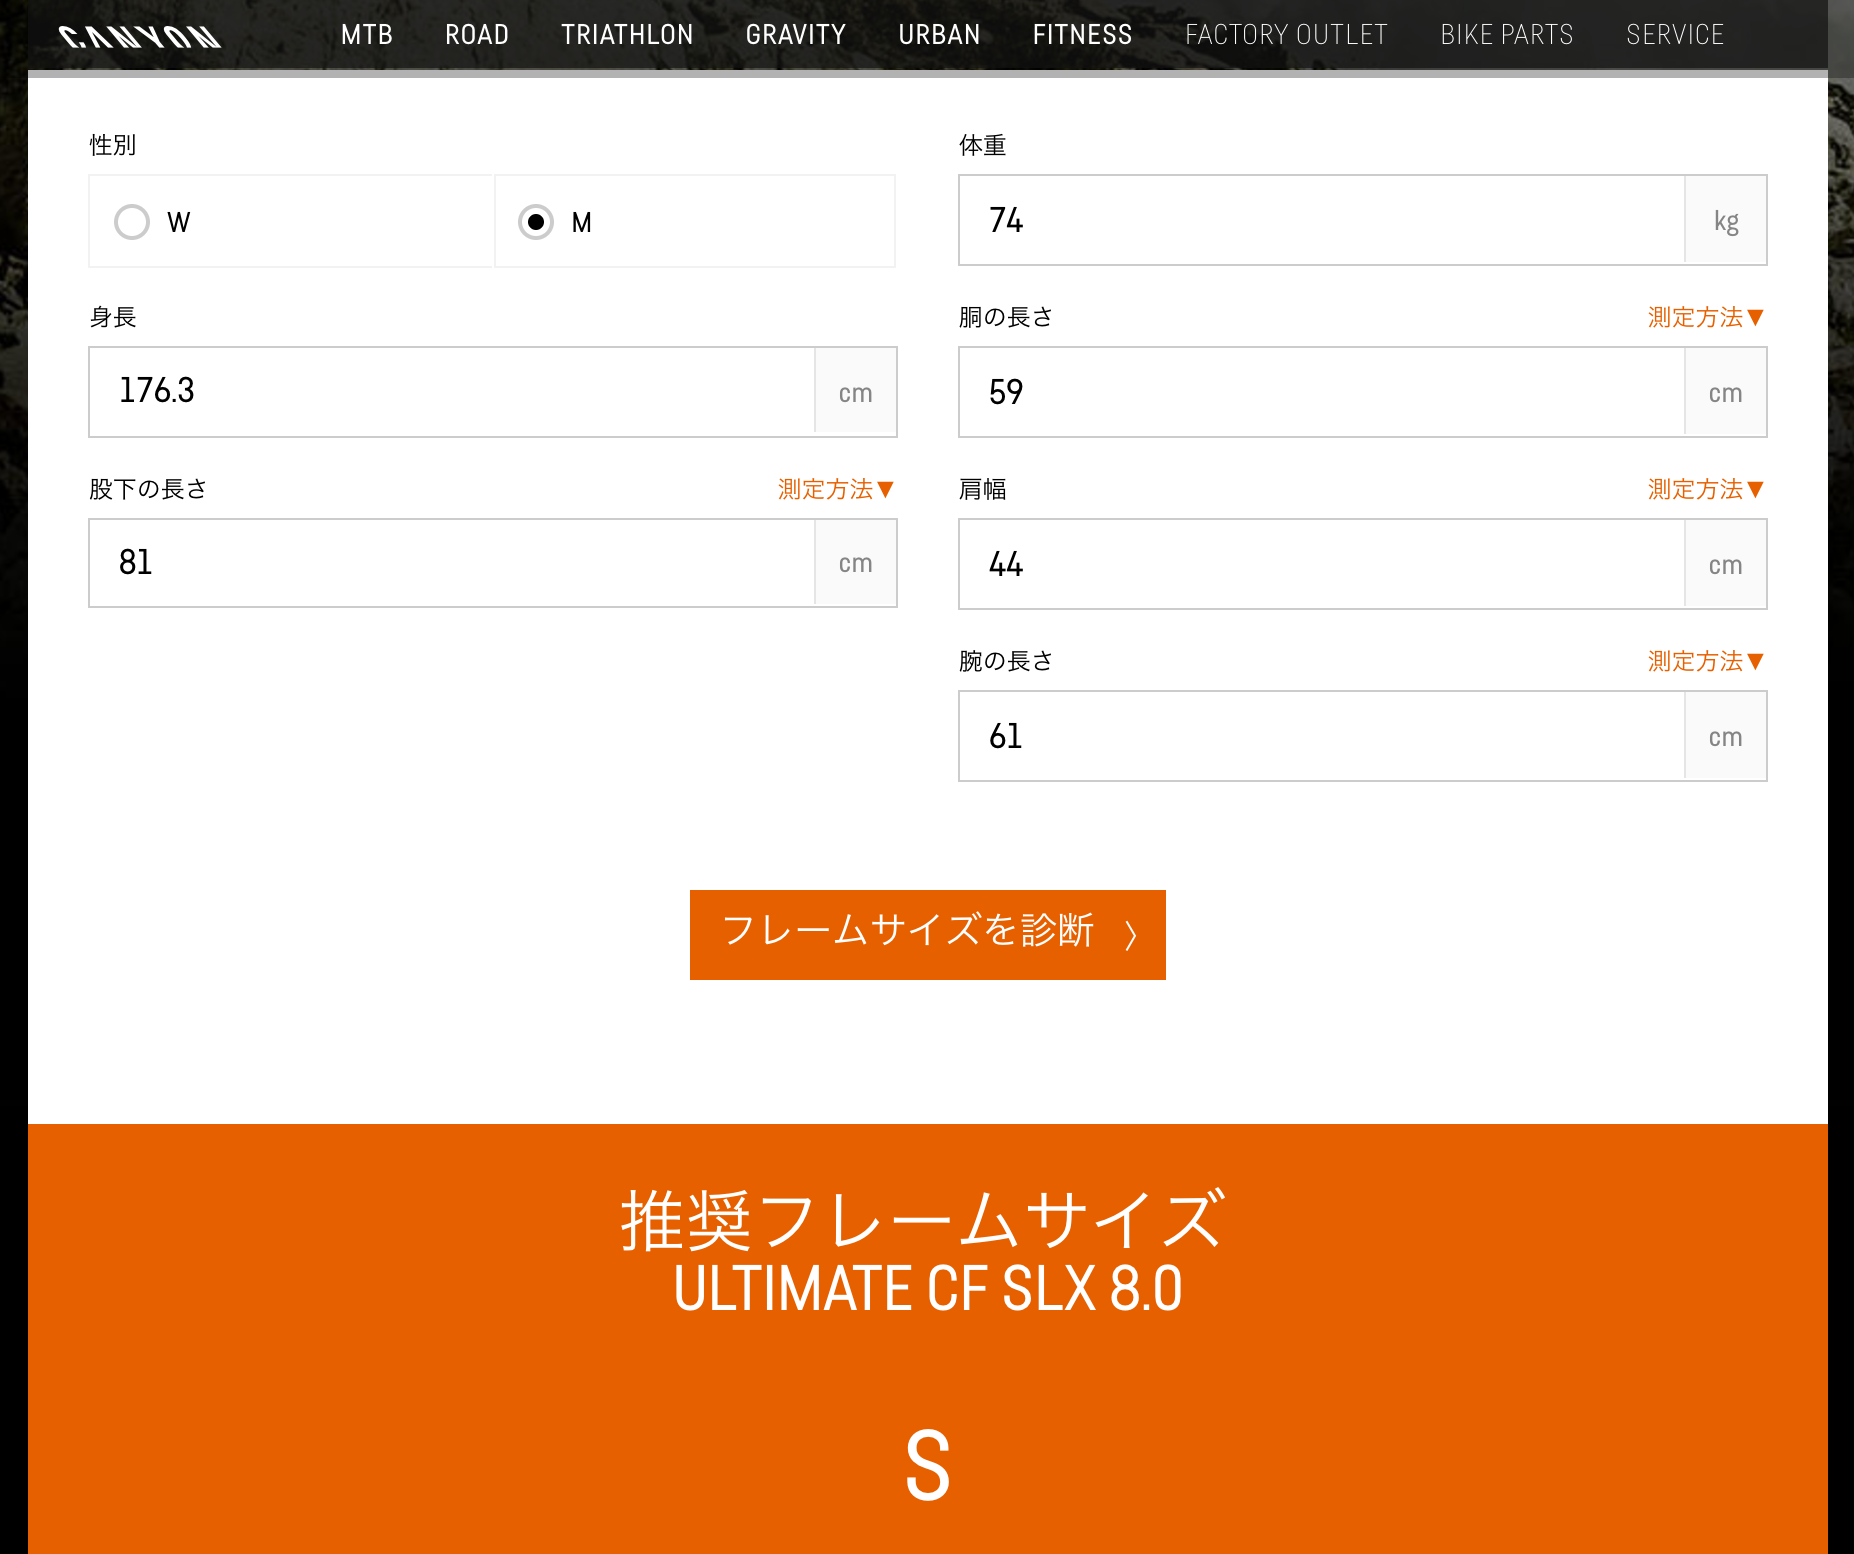Open the GRAVITY menu
The width and height of the screenshot is (1854, 1554).
(x=796, y=35)
